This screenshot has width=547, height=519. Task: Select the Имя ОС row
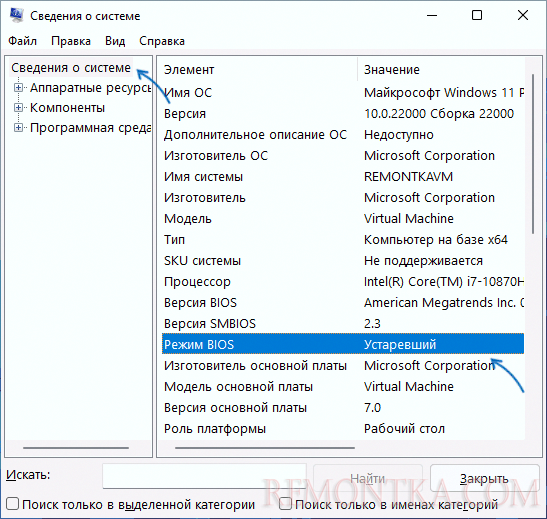point(343,93)
